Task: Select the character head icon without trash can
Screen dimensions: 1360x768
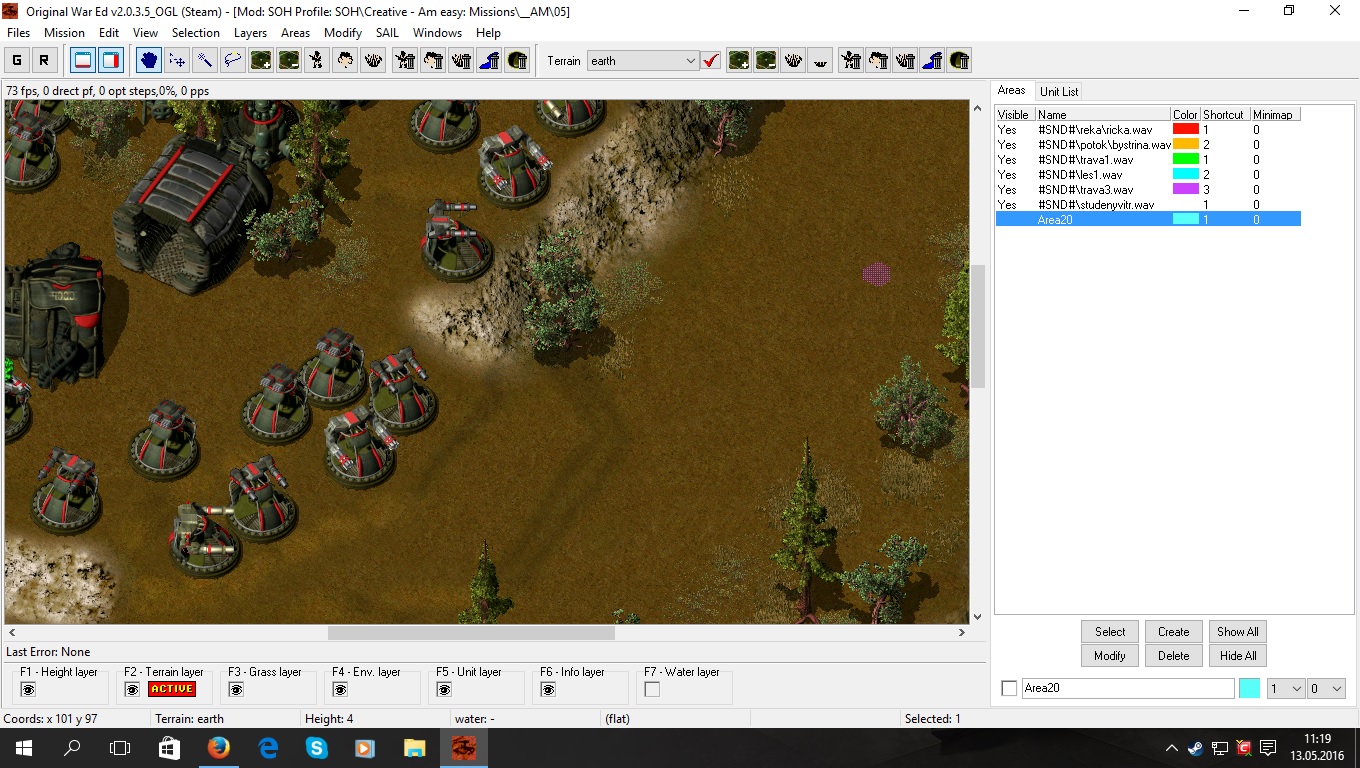Action: point(345,60)
